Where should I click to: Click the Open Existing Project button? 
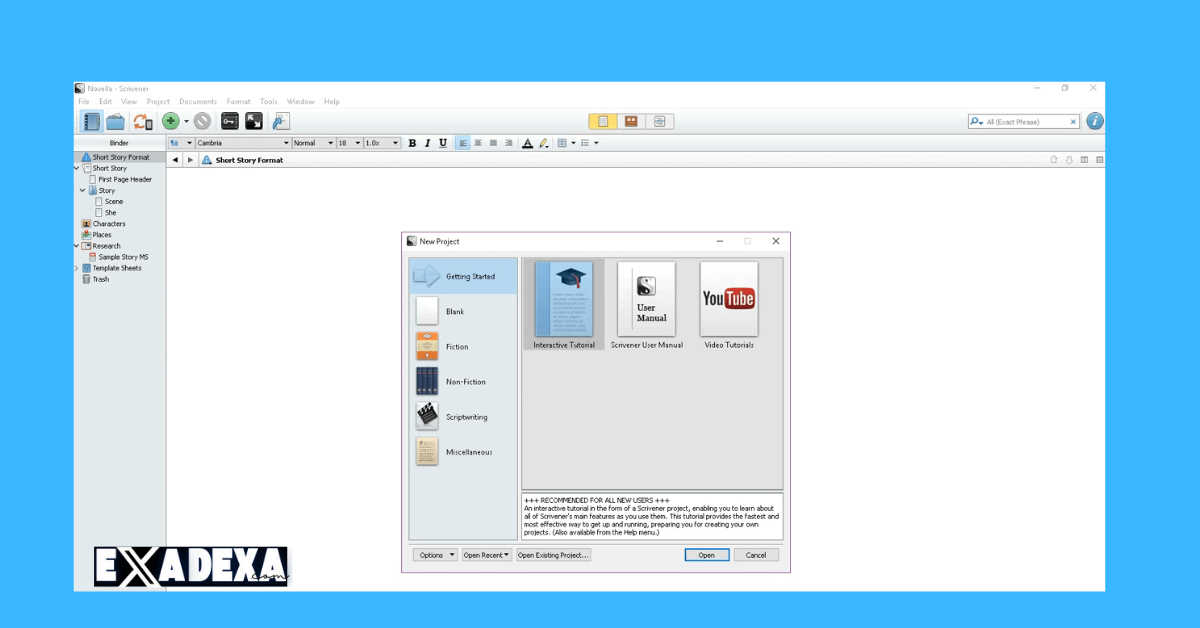click(553, 555)
